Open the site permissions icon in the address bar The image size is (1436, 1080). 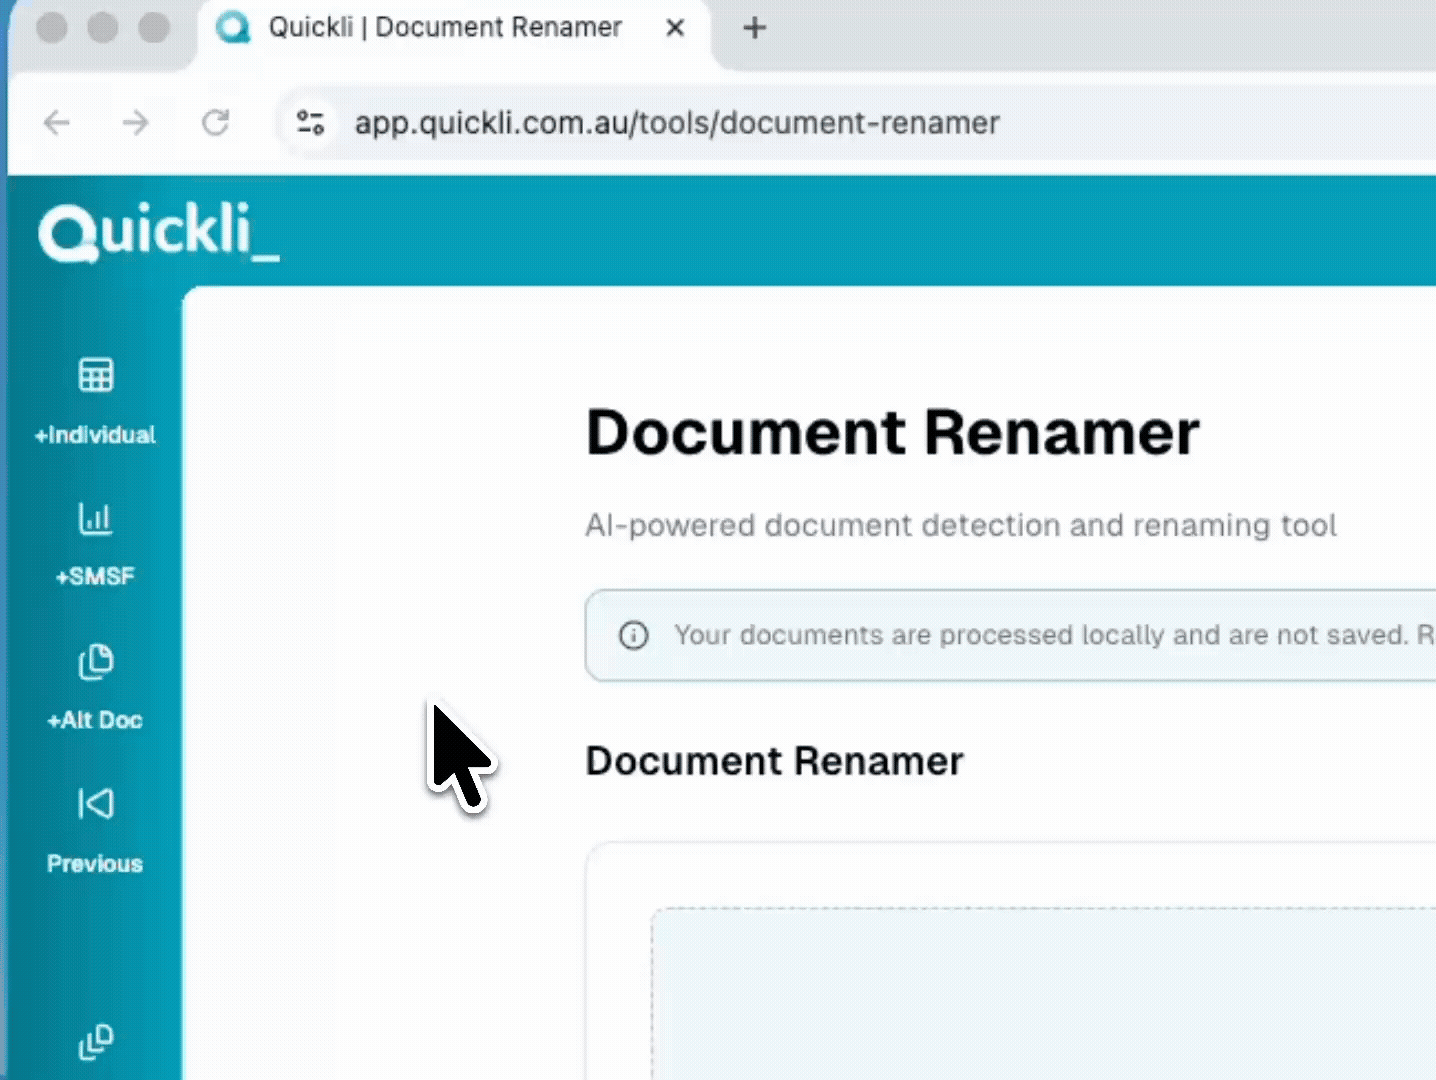click(310, 122)
